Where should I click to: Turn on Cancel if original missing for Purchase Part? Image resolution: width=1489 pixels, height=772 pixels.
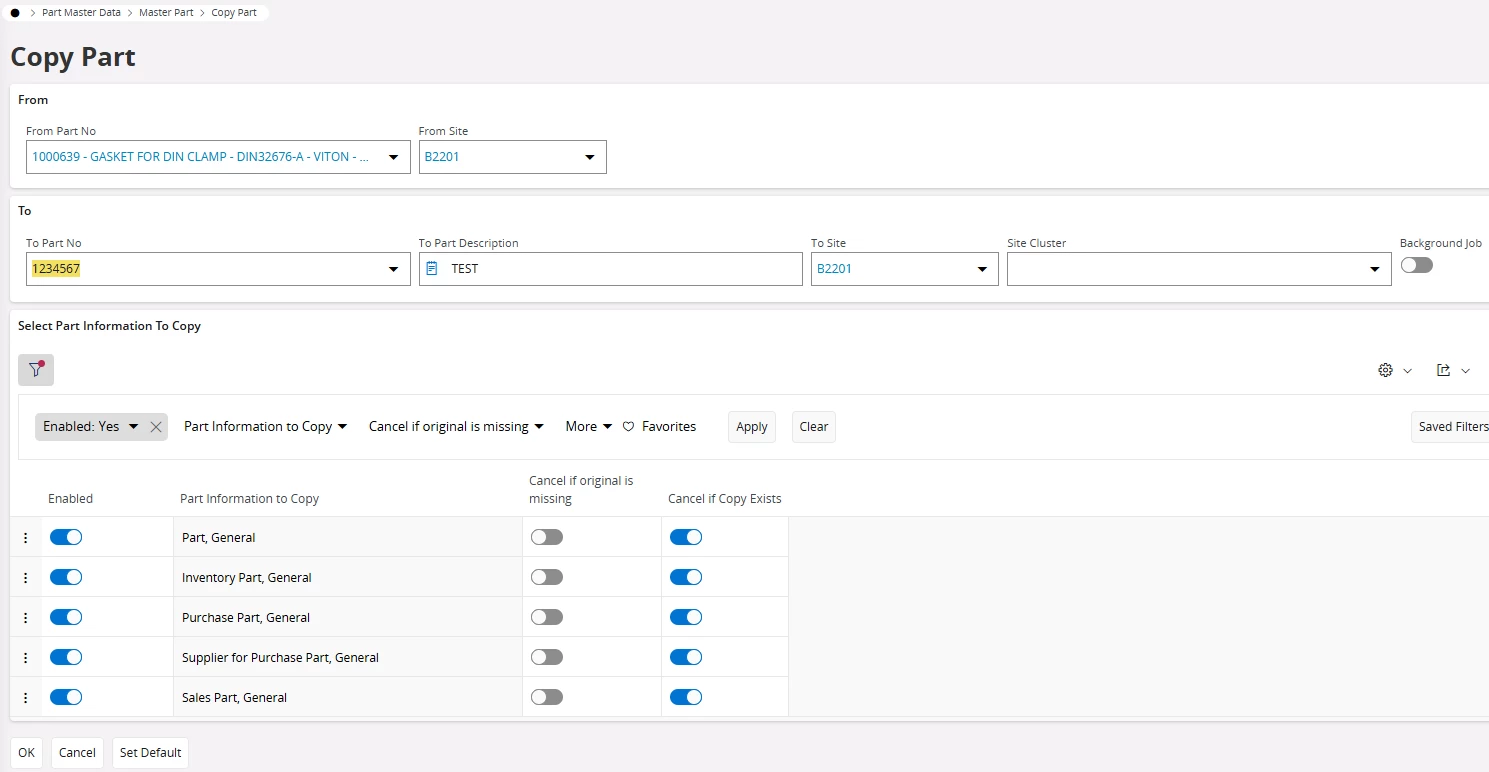point(547,617)
